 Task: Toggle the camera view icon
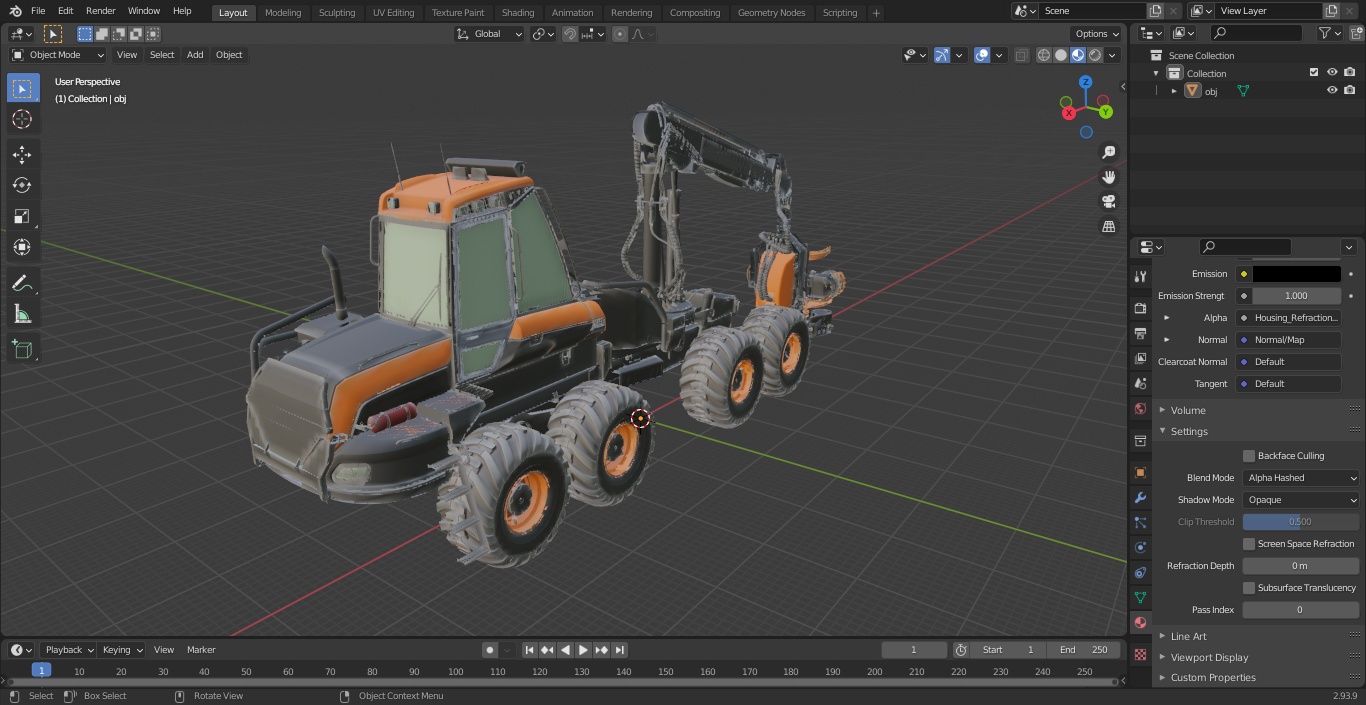[1109, 202]
